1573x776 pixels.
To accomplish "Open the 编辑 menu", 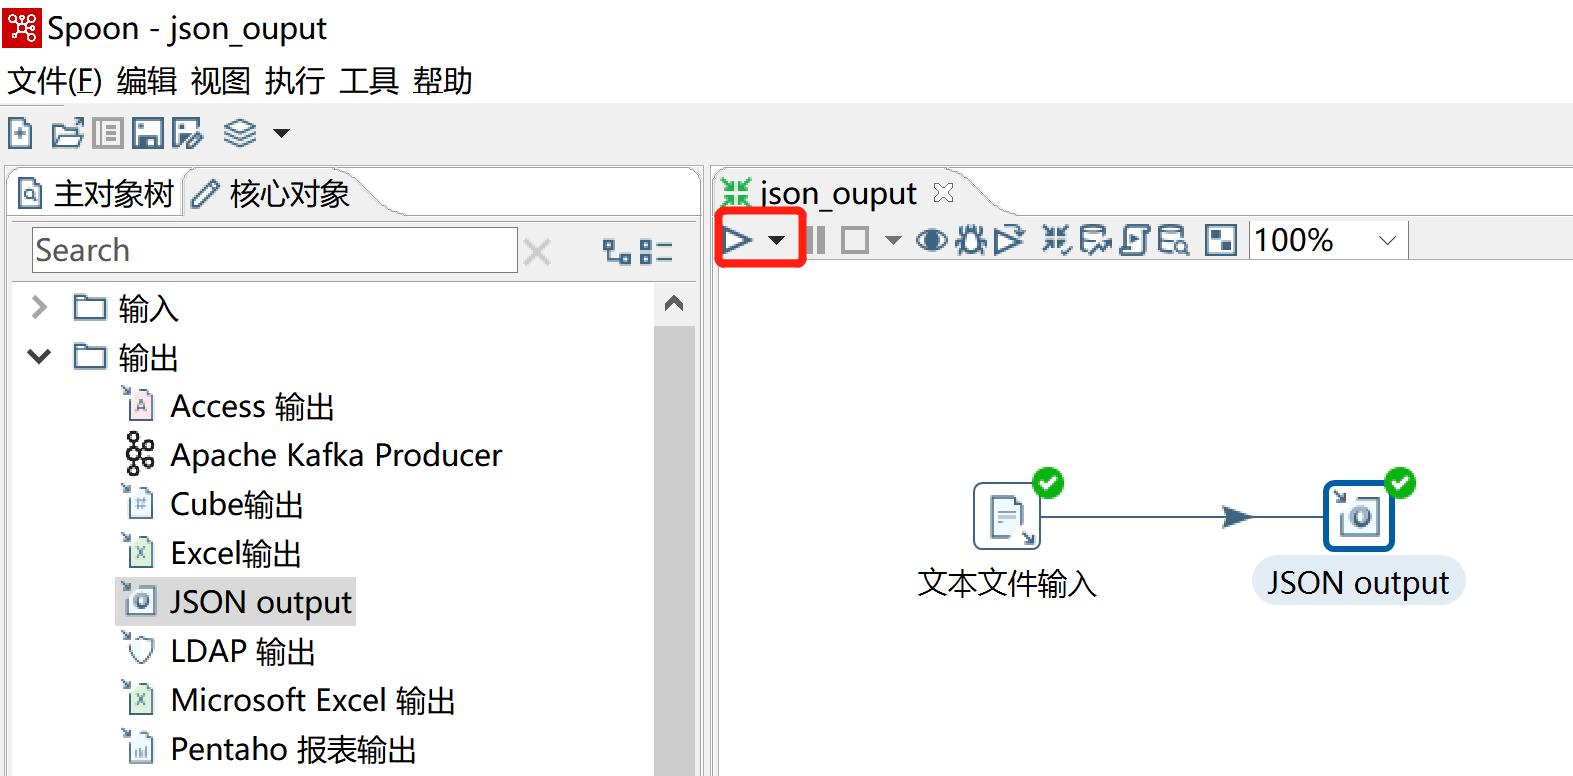I will coord(147,80).
